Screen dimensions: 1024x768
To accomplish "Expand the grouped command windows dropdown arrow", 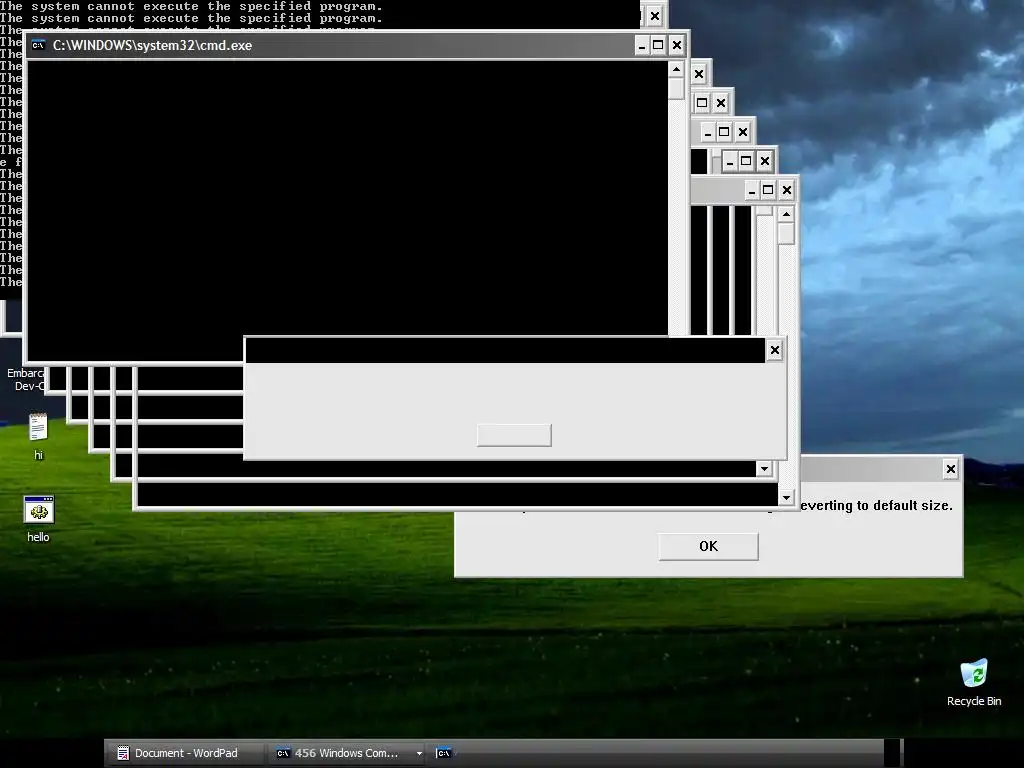I will (x=419, y=753).
